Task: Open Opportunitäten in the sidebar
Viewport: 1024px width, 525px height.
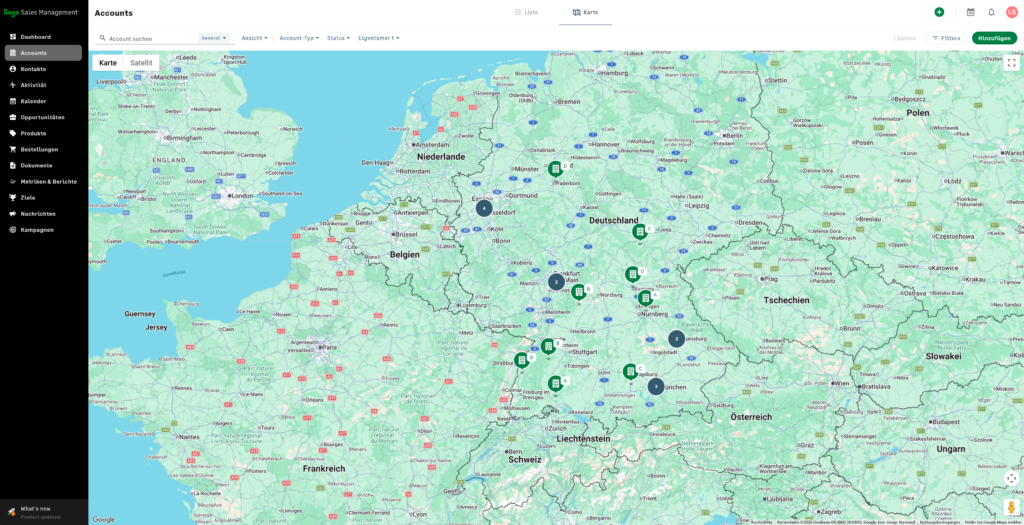Action: [x=44, y=118]
